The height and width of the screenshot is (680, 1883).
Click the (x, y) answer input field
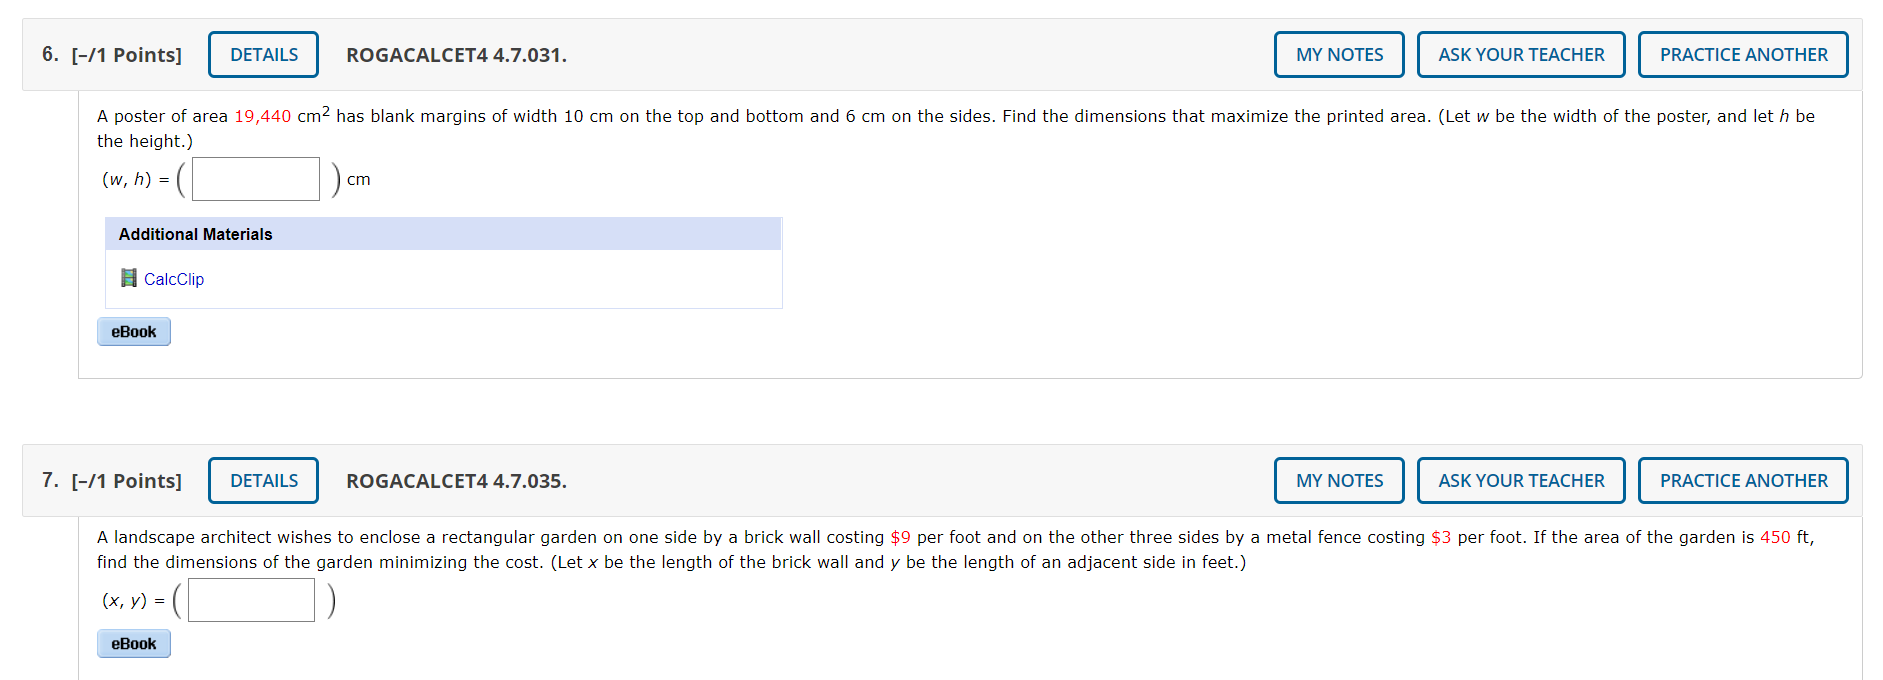250,599
